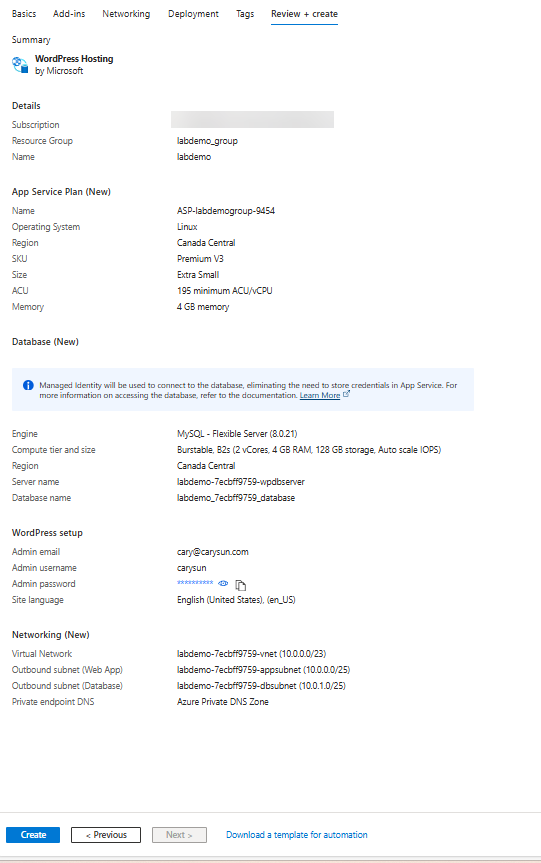
Task: Download a template for automation
Action: coord(297,835)
